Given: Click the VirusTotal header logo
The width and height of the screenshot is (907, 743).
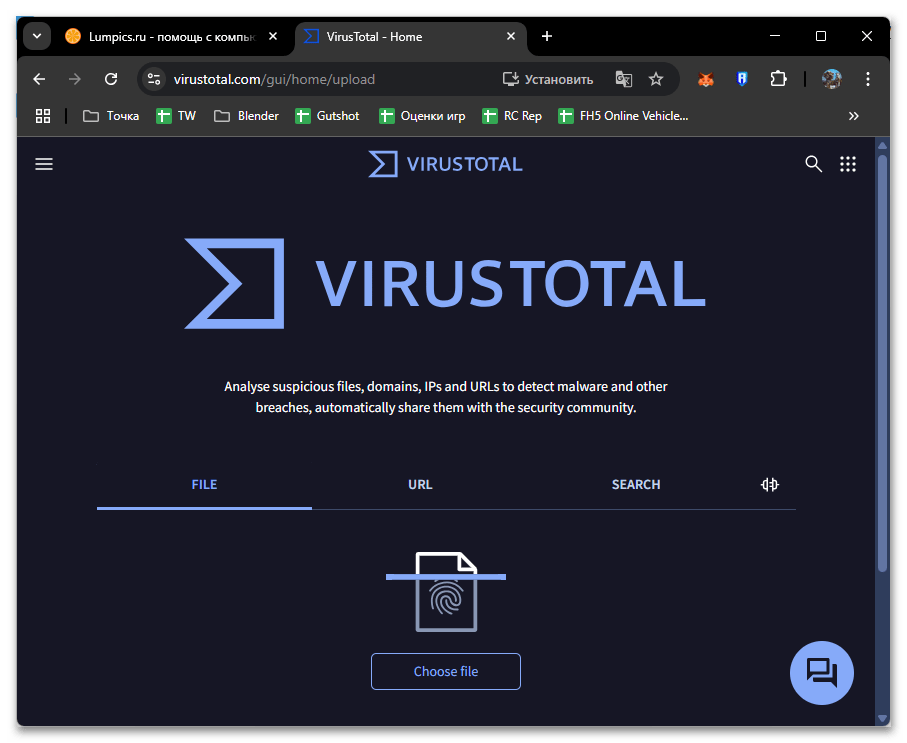Looking at the screenshot, I should tap(445, 164).
